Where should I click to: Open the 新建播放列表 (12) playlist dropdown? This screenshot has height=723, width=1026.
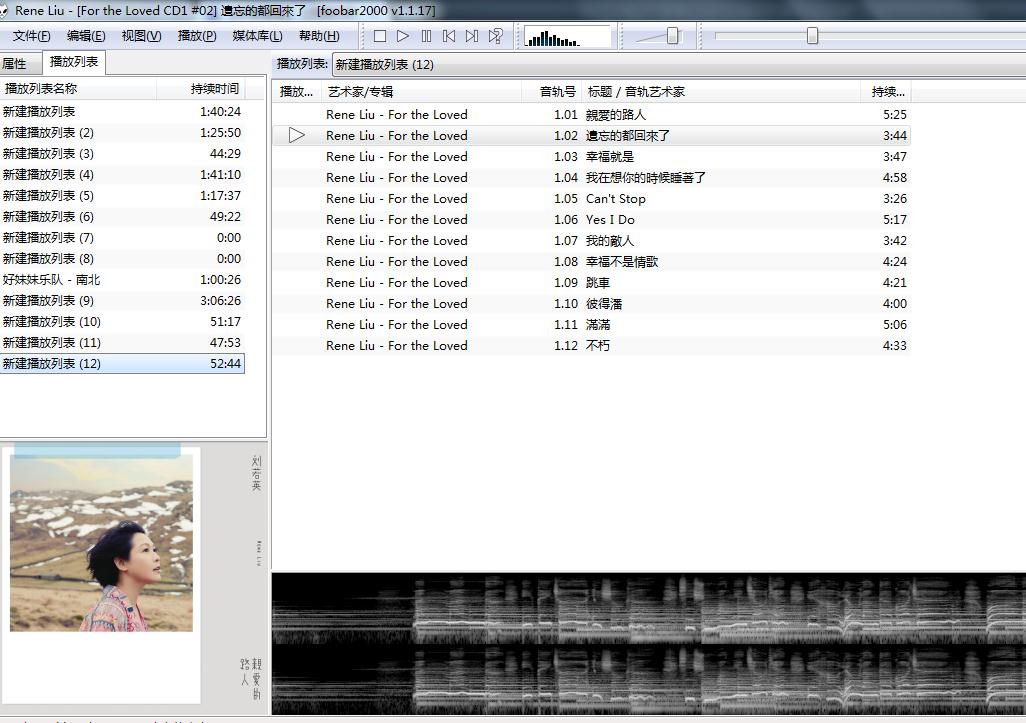tap(679, 64)
